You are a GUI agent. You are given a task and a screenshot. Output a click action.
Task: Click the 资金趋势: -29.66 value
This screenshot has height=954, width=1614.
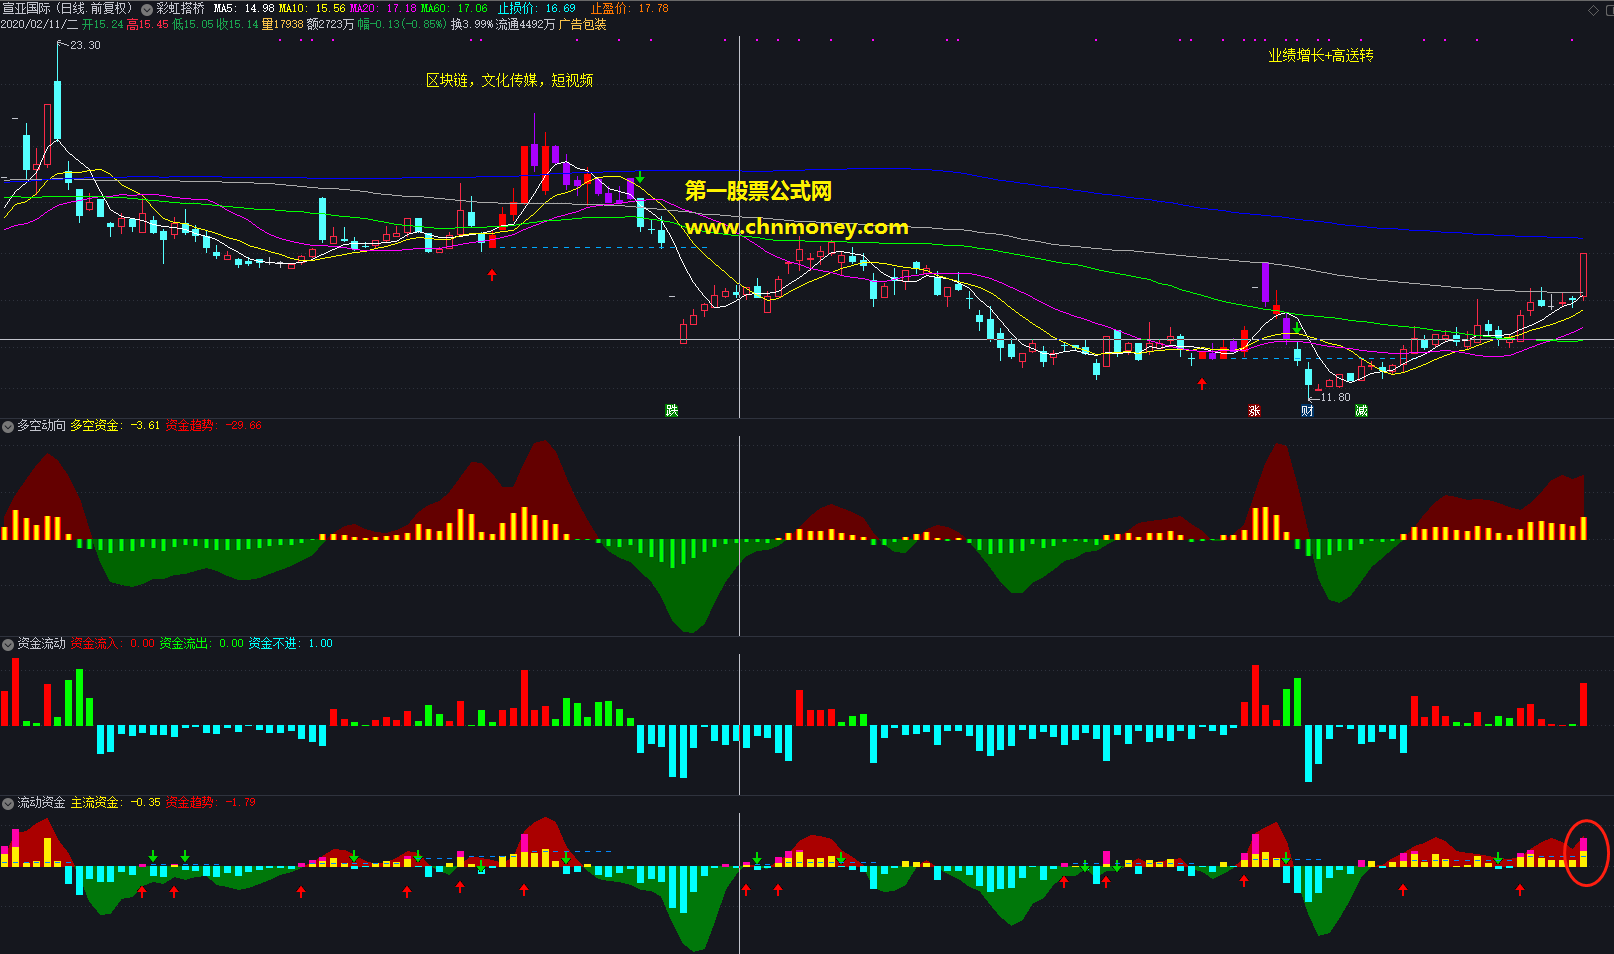coord(214,425)
